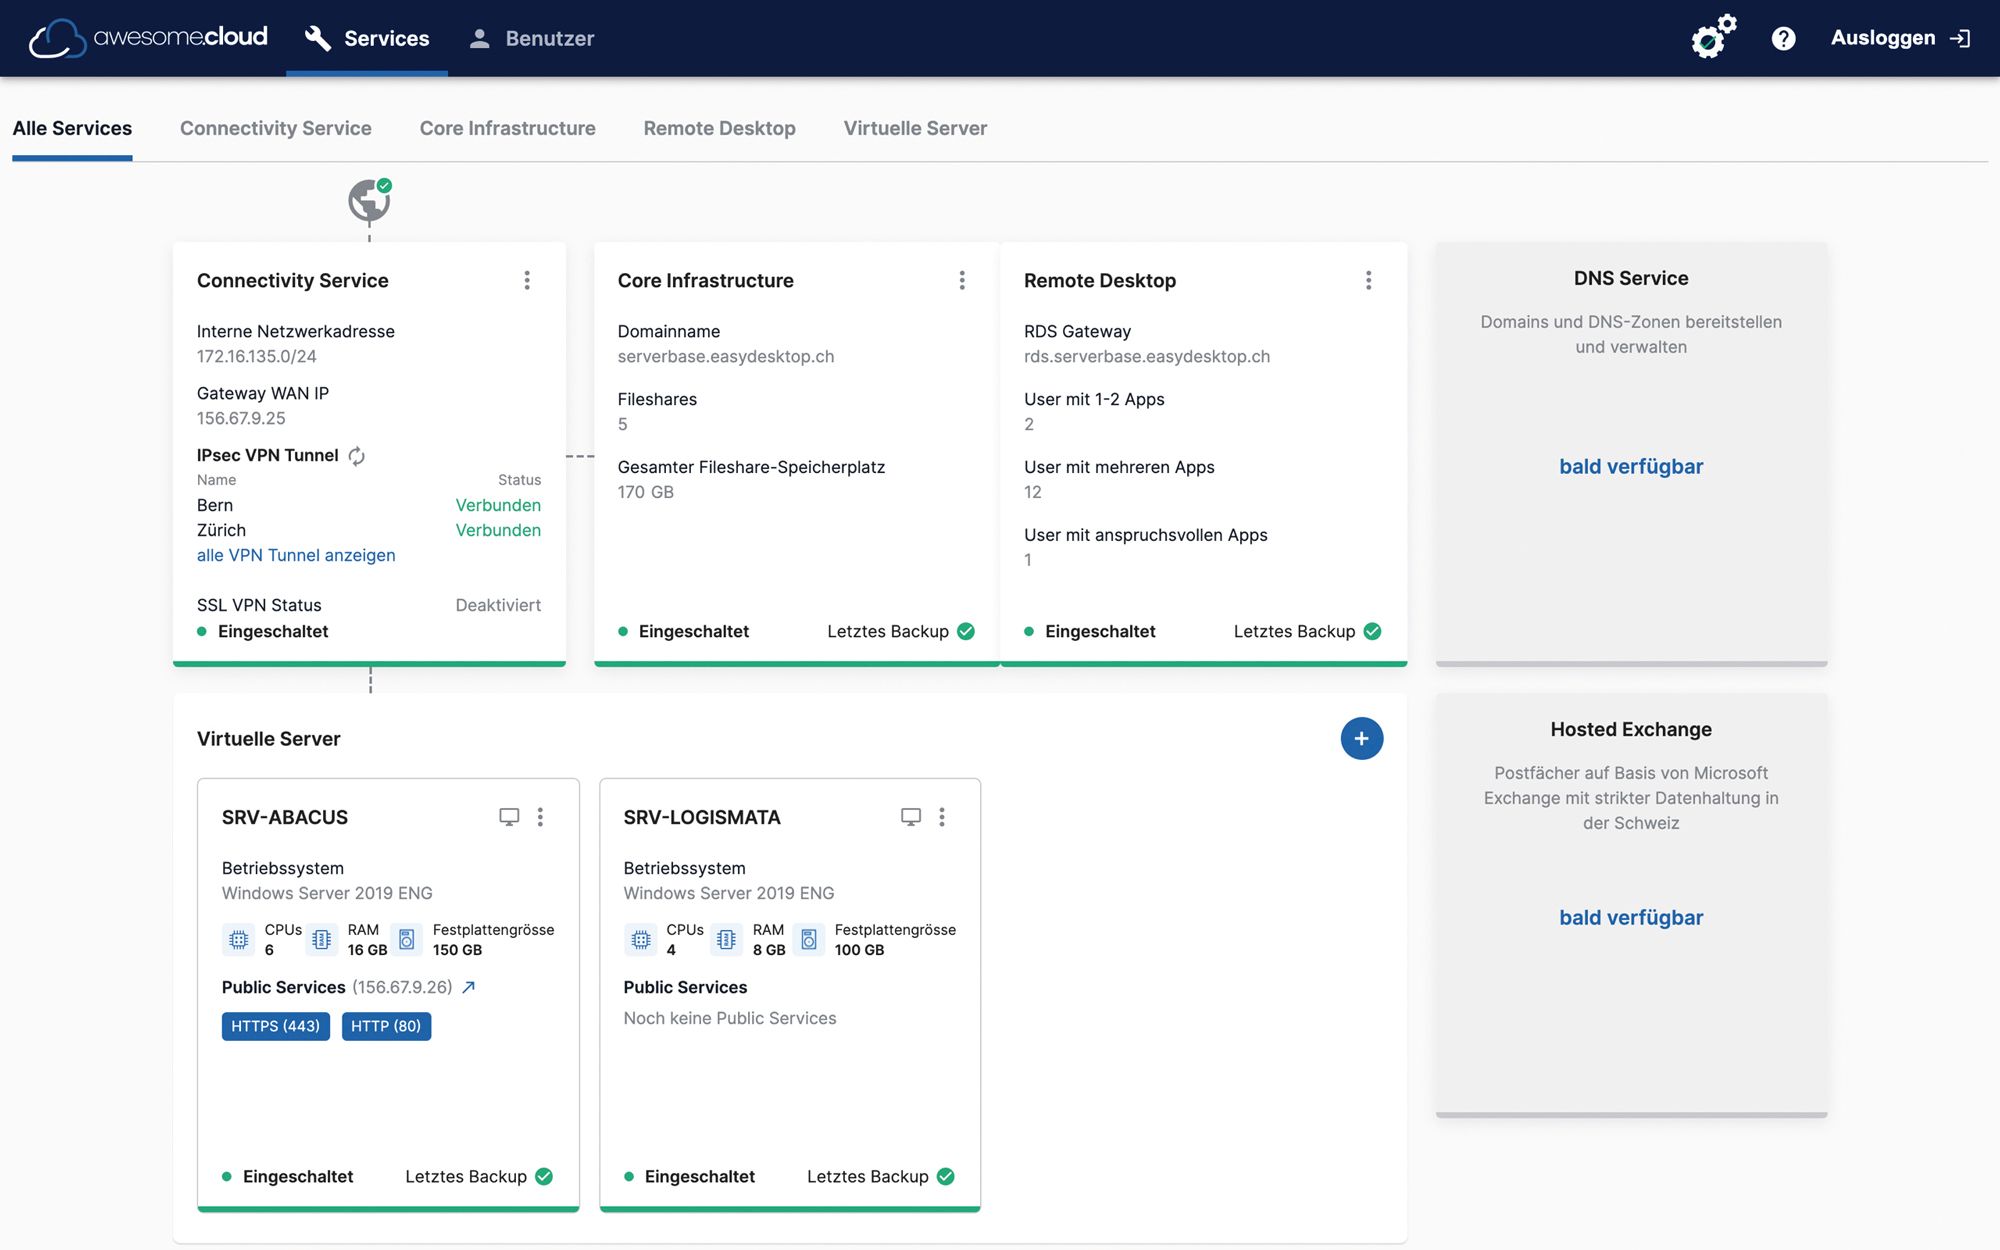The image size is (2000, 1250).
Task: Open SRV-ABACUS three-dot menu
Action: pos(540,817)
